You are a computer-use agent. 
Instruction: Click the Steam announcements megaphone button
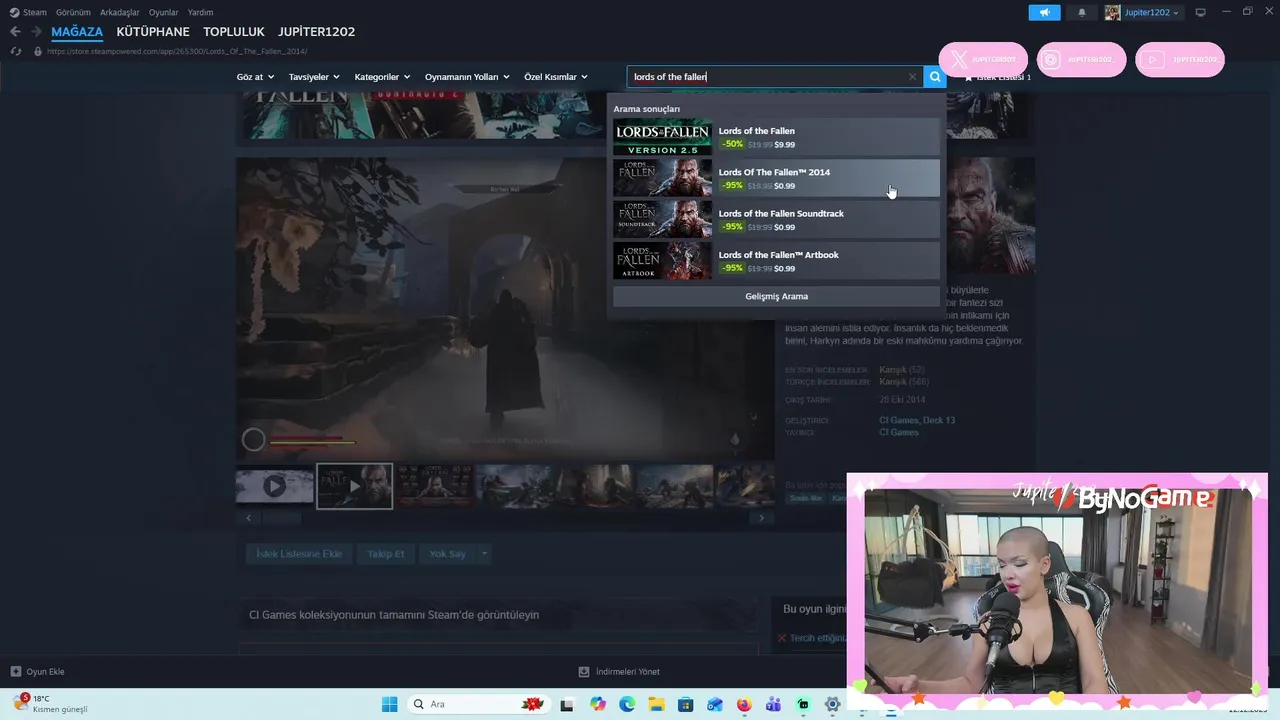1044,12
